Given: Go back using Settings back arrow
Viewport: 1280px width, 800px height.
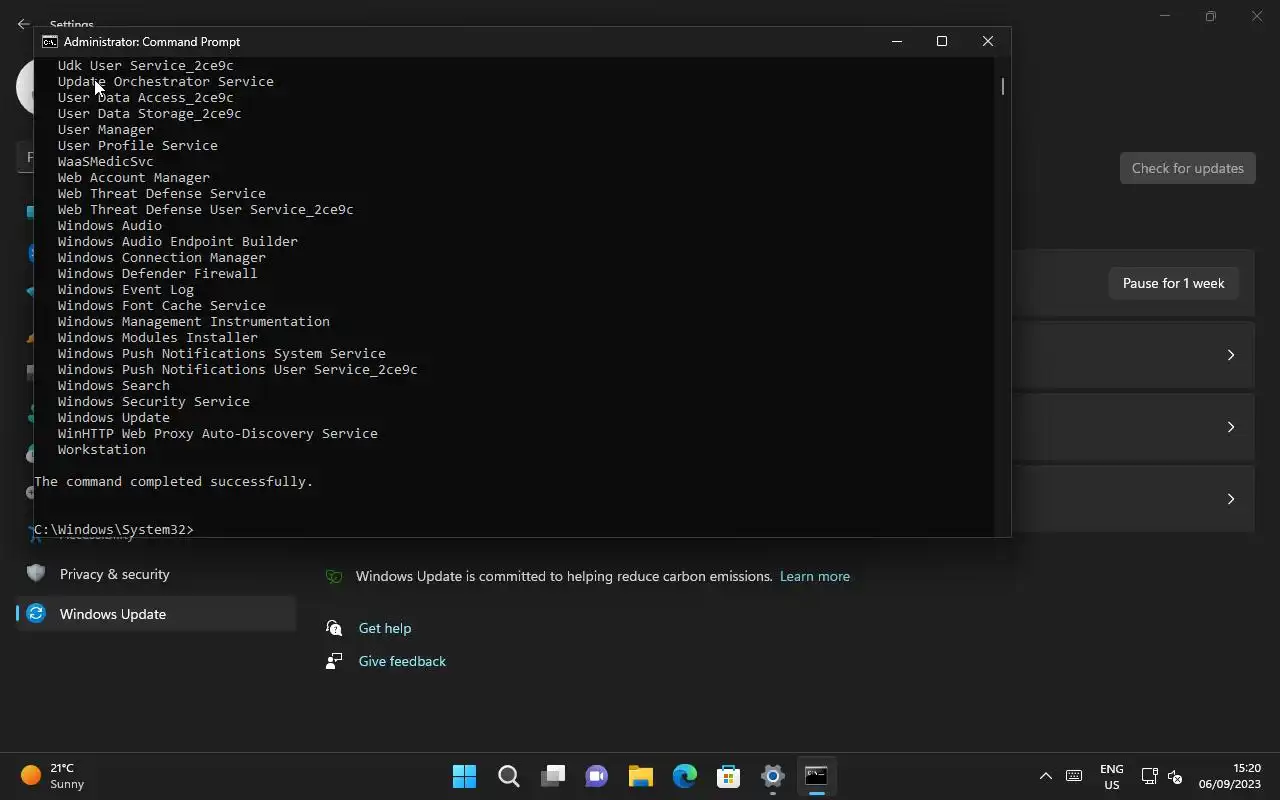Looking at the screenshot, I should (x=23, y=24).
